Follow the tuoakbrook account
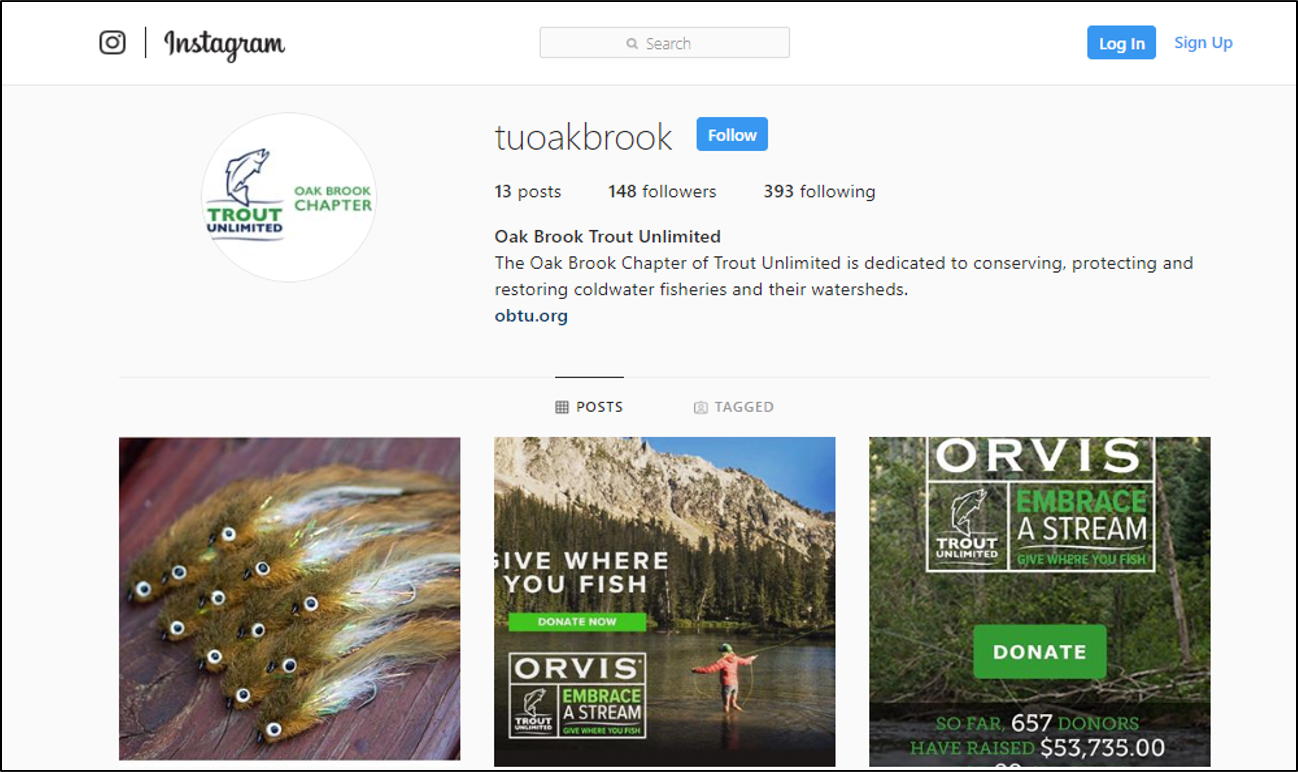This screenshot has width=1298, height=772. pyautogui.click(x=732, y=135)
